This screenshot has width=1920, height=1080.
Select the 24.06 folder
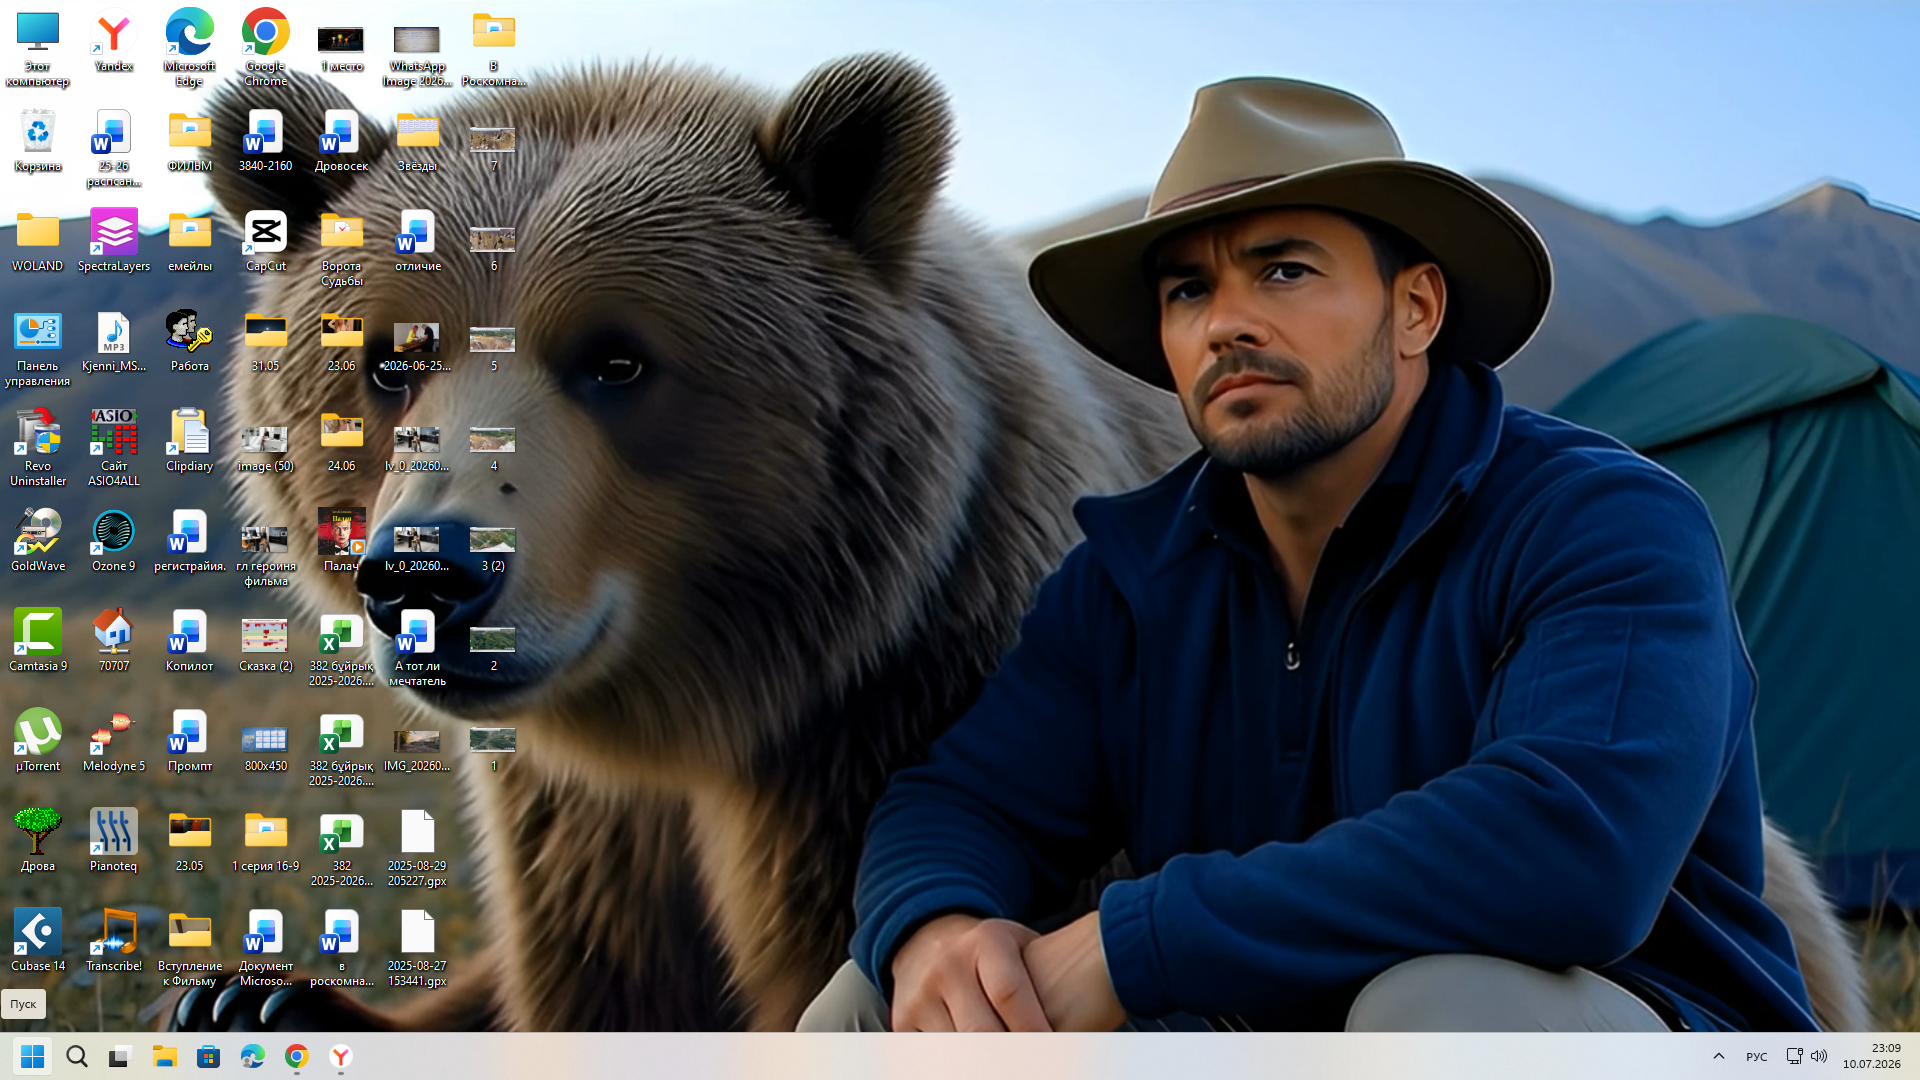pos(342,440)
